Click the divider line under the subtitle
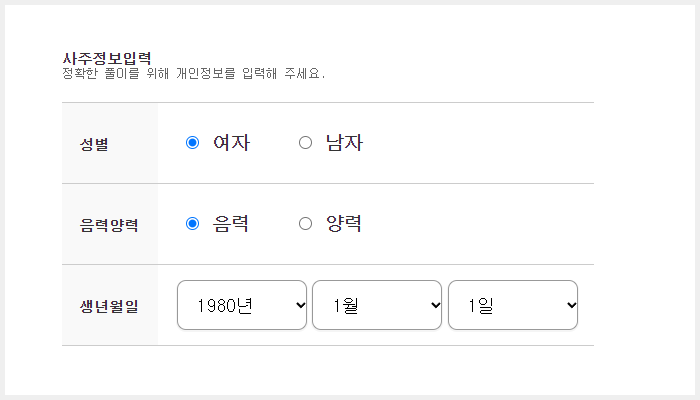This screenshot has width=700, height=400. [x=328, y=103]
